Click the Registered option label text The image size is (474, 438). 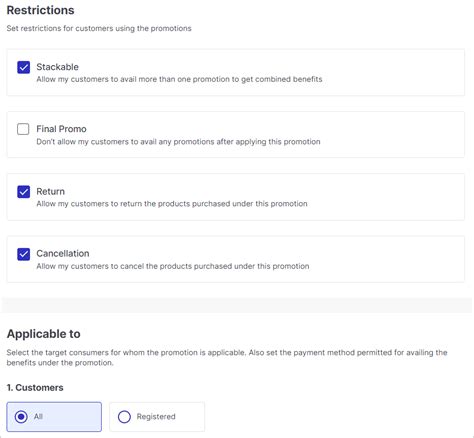[x=156, y=417]
